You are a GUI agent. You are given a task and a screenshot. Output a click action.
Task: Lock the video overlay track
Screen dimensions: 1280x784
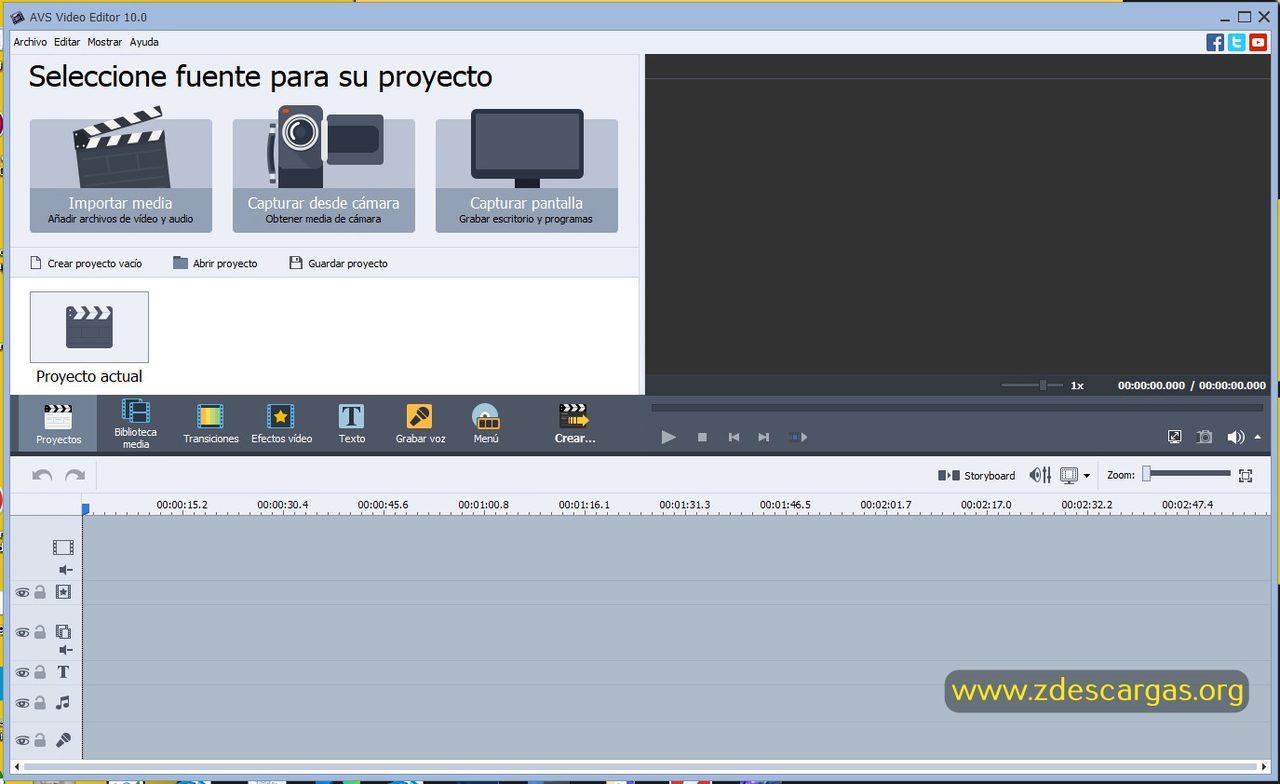pyautogui.click(x=40, y=632)
